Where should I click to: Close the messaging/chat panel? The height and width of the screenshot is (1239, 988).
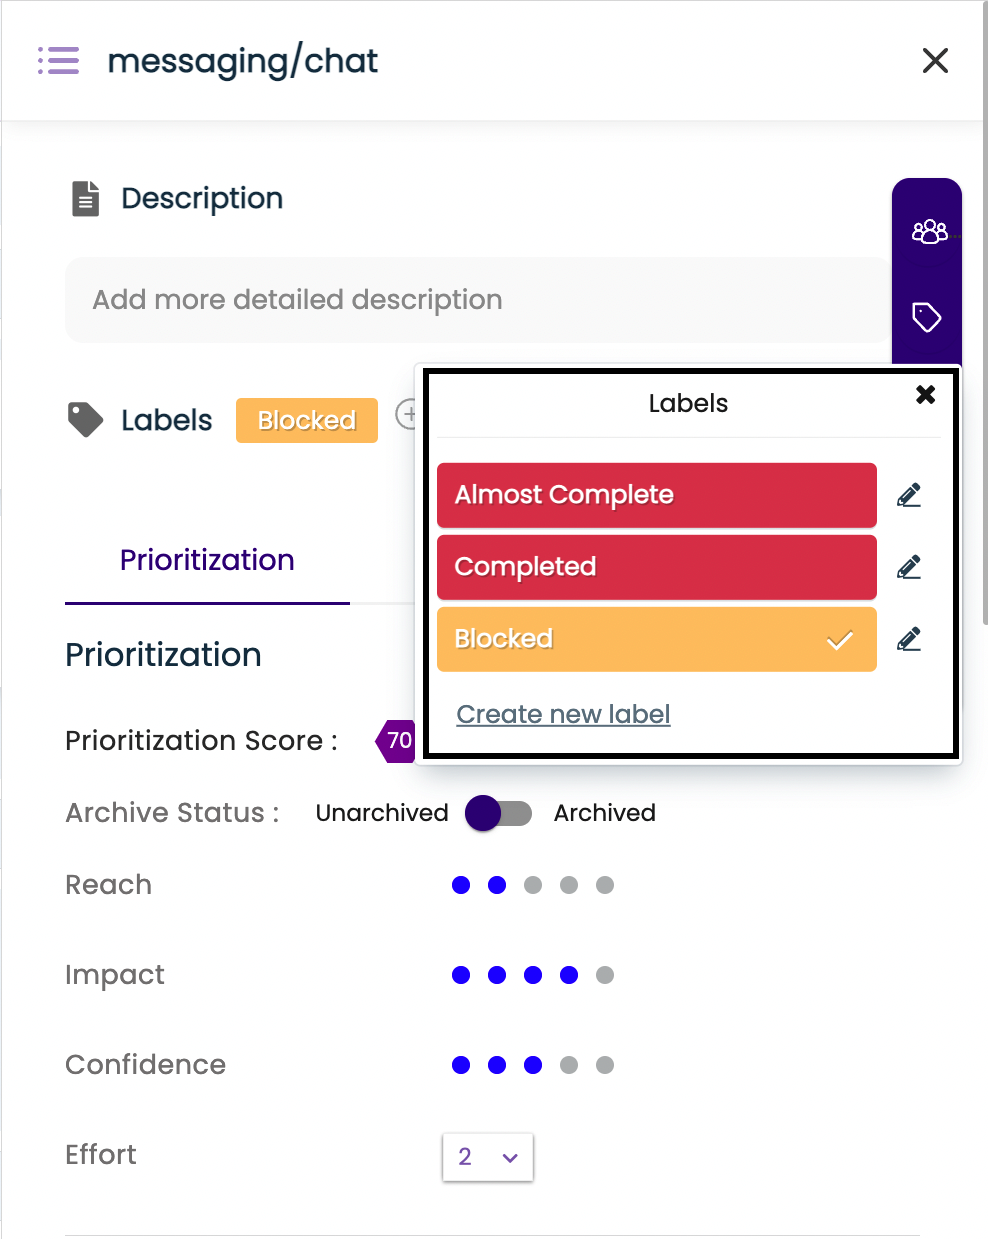coord(935,61)
